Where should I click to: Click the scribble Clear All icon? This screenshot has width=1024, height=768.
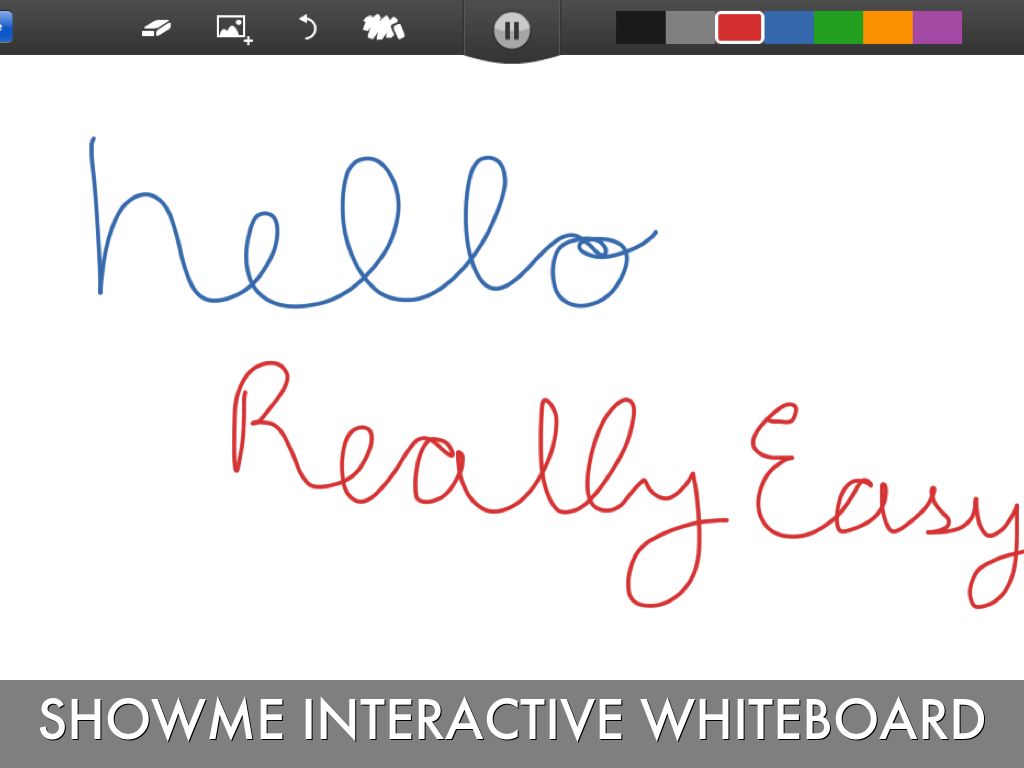pyautogui.click(x=383, y=28)
